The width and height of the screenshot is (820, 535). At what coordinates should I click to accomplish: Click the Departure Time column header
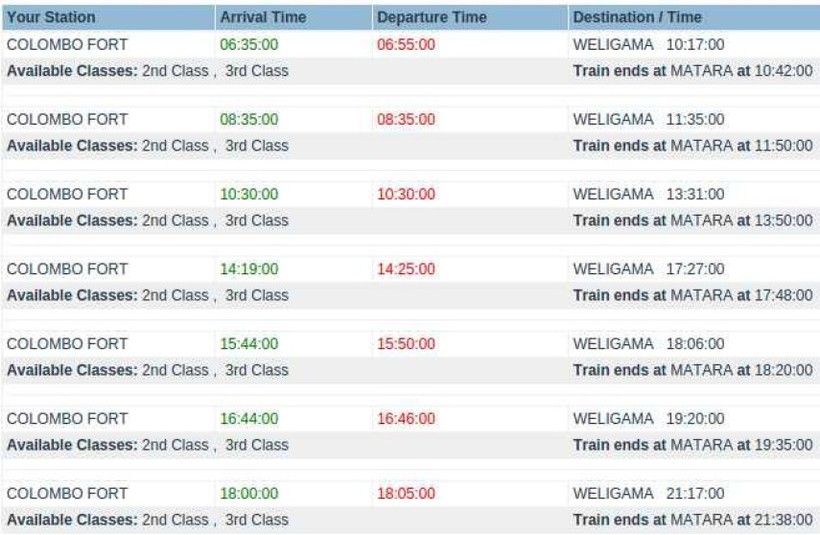(431, 17)
